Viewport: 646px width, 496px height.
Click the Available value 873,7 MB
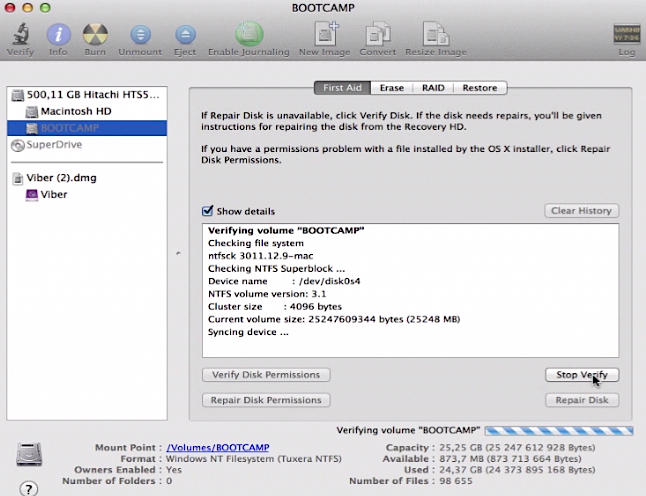pos(510,459)
